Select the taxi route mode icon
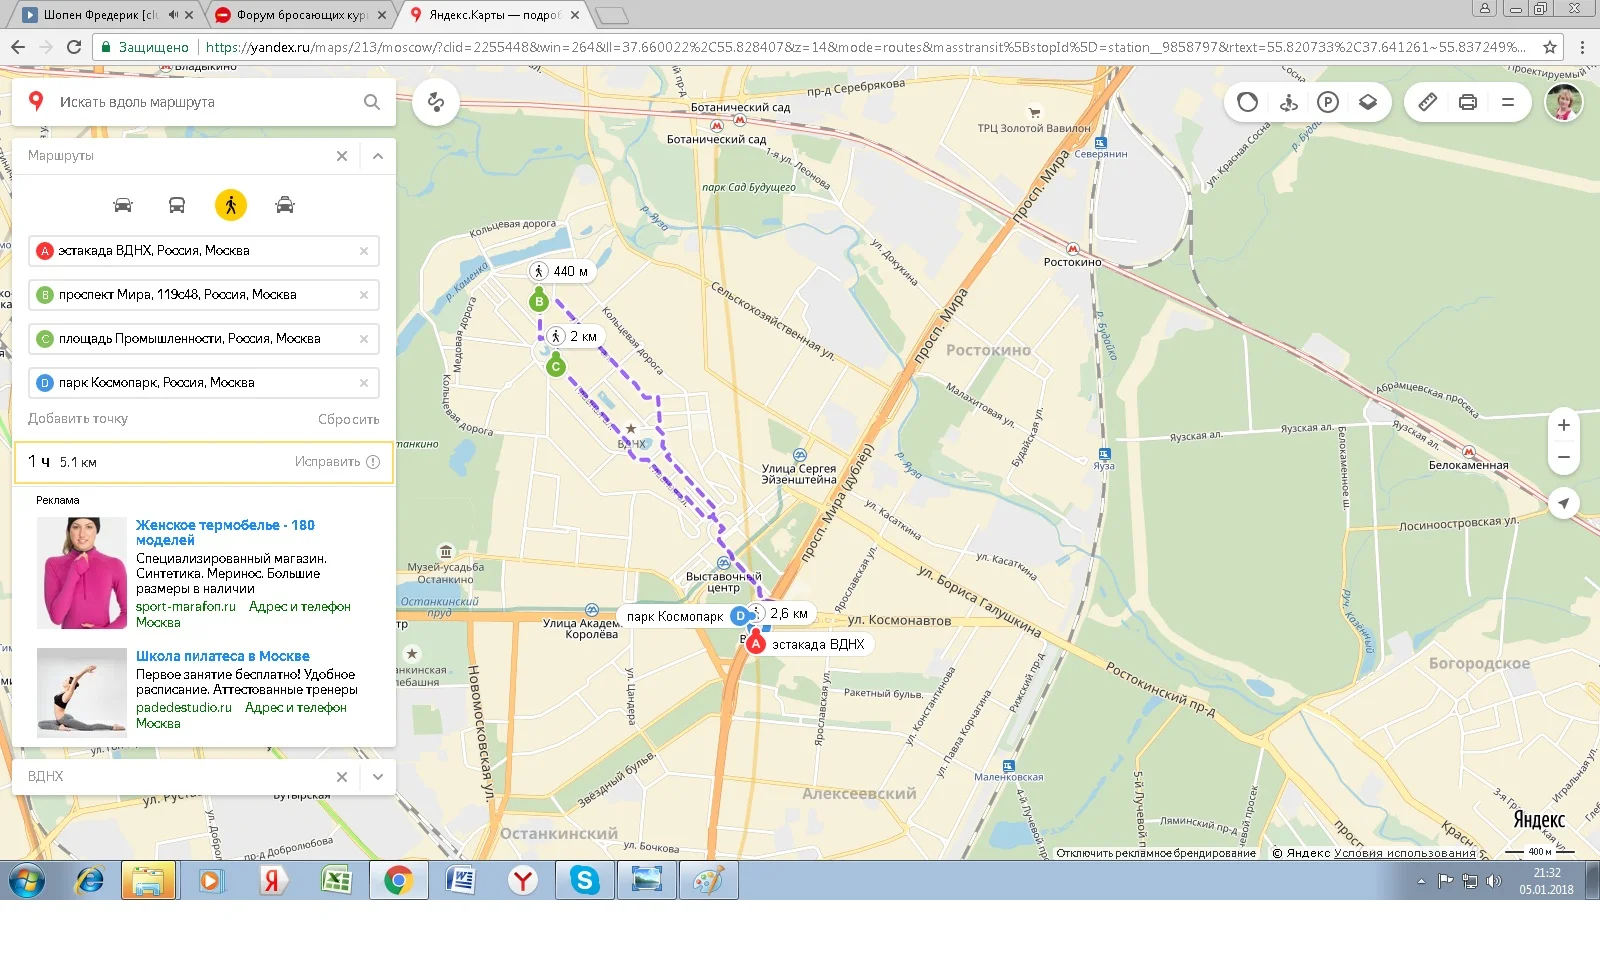Image resolution: width=1600 pixels, height=960 pixels. coord(285,205)
